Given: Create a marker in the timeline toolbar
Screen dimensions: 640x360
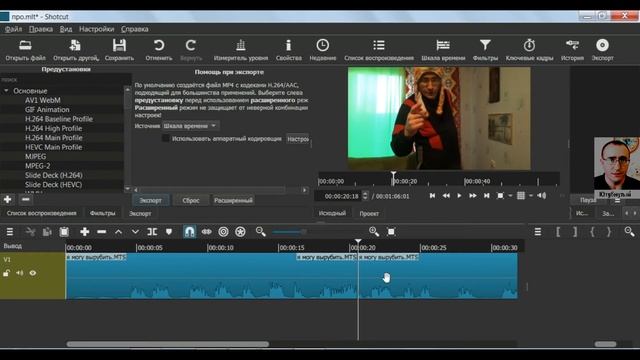Looking at the screenshot, I should [x=169, y=232].
